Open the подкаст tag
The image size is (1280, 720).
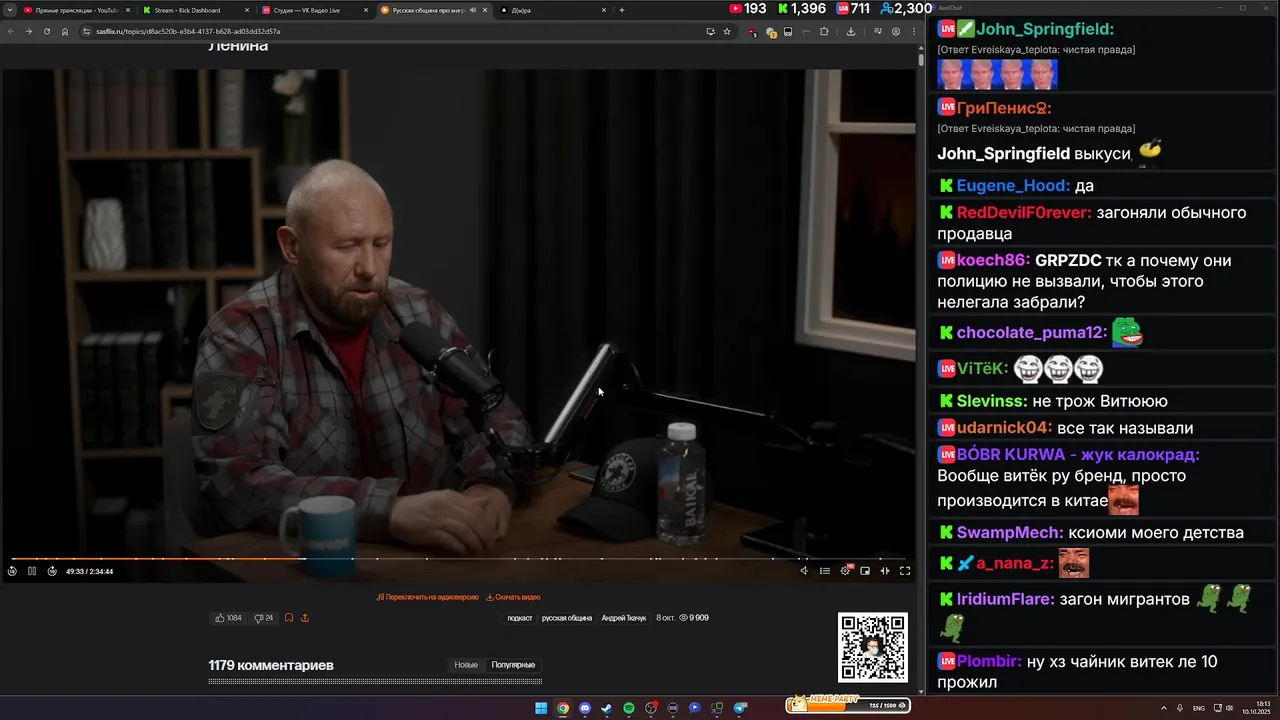[x=520, y=618]
